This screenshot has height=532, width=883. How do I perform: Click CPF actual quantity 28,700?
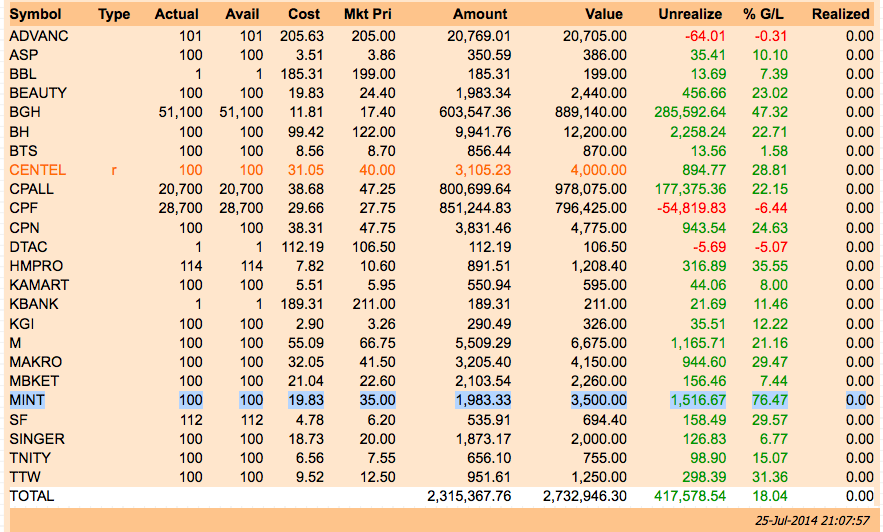180,208
